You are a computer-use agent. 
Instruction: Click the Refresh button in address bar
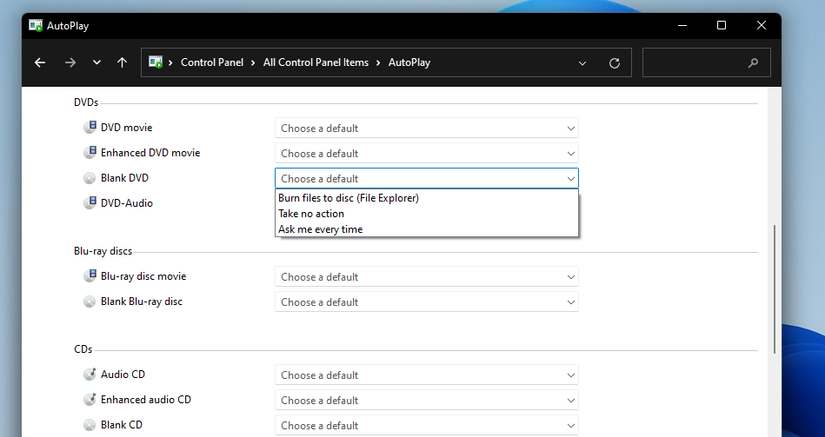tap(614, 63)
